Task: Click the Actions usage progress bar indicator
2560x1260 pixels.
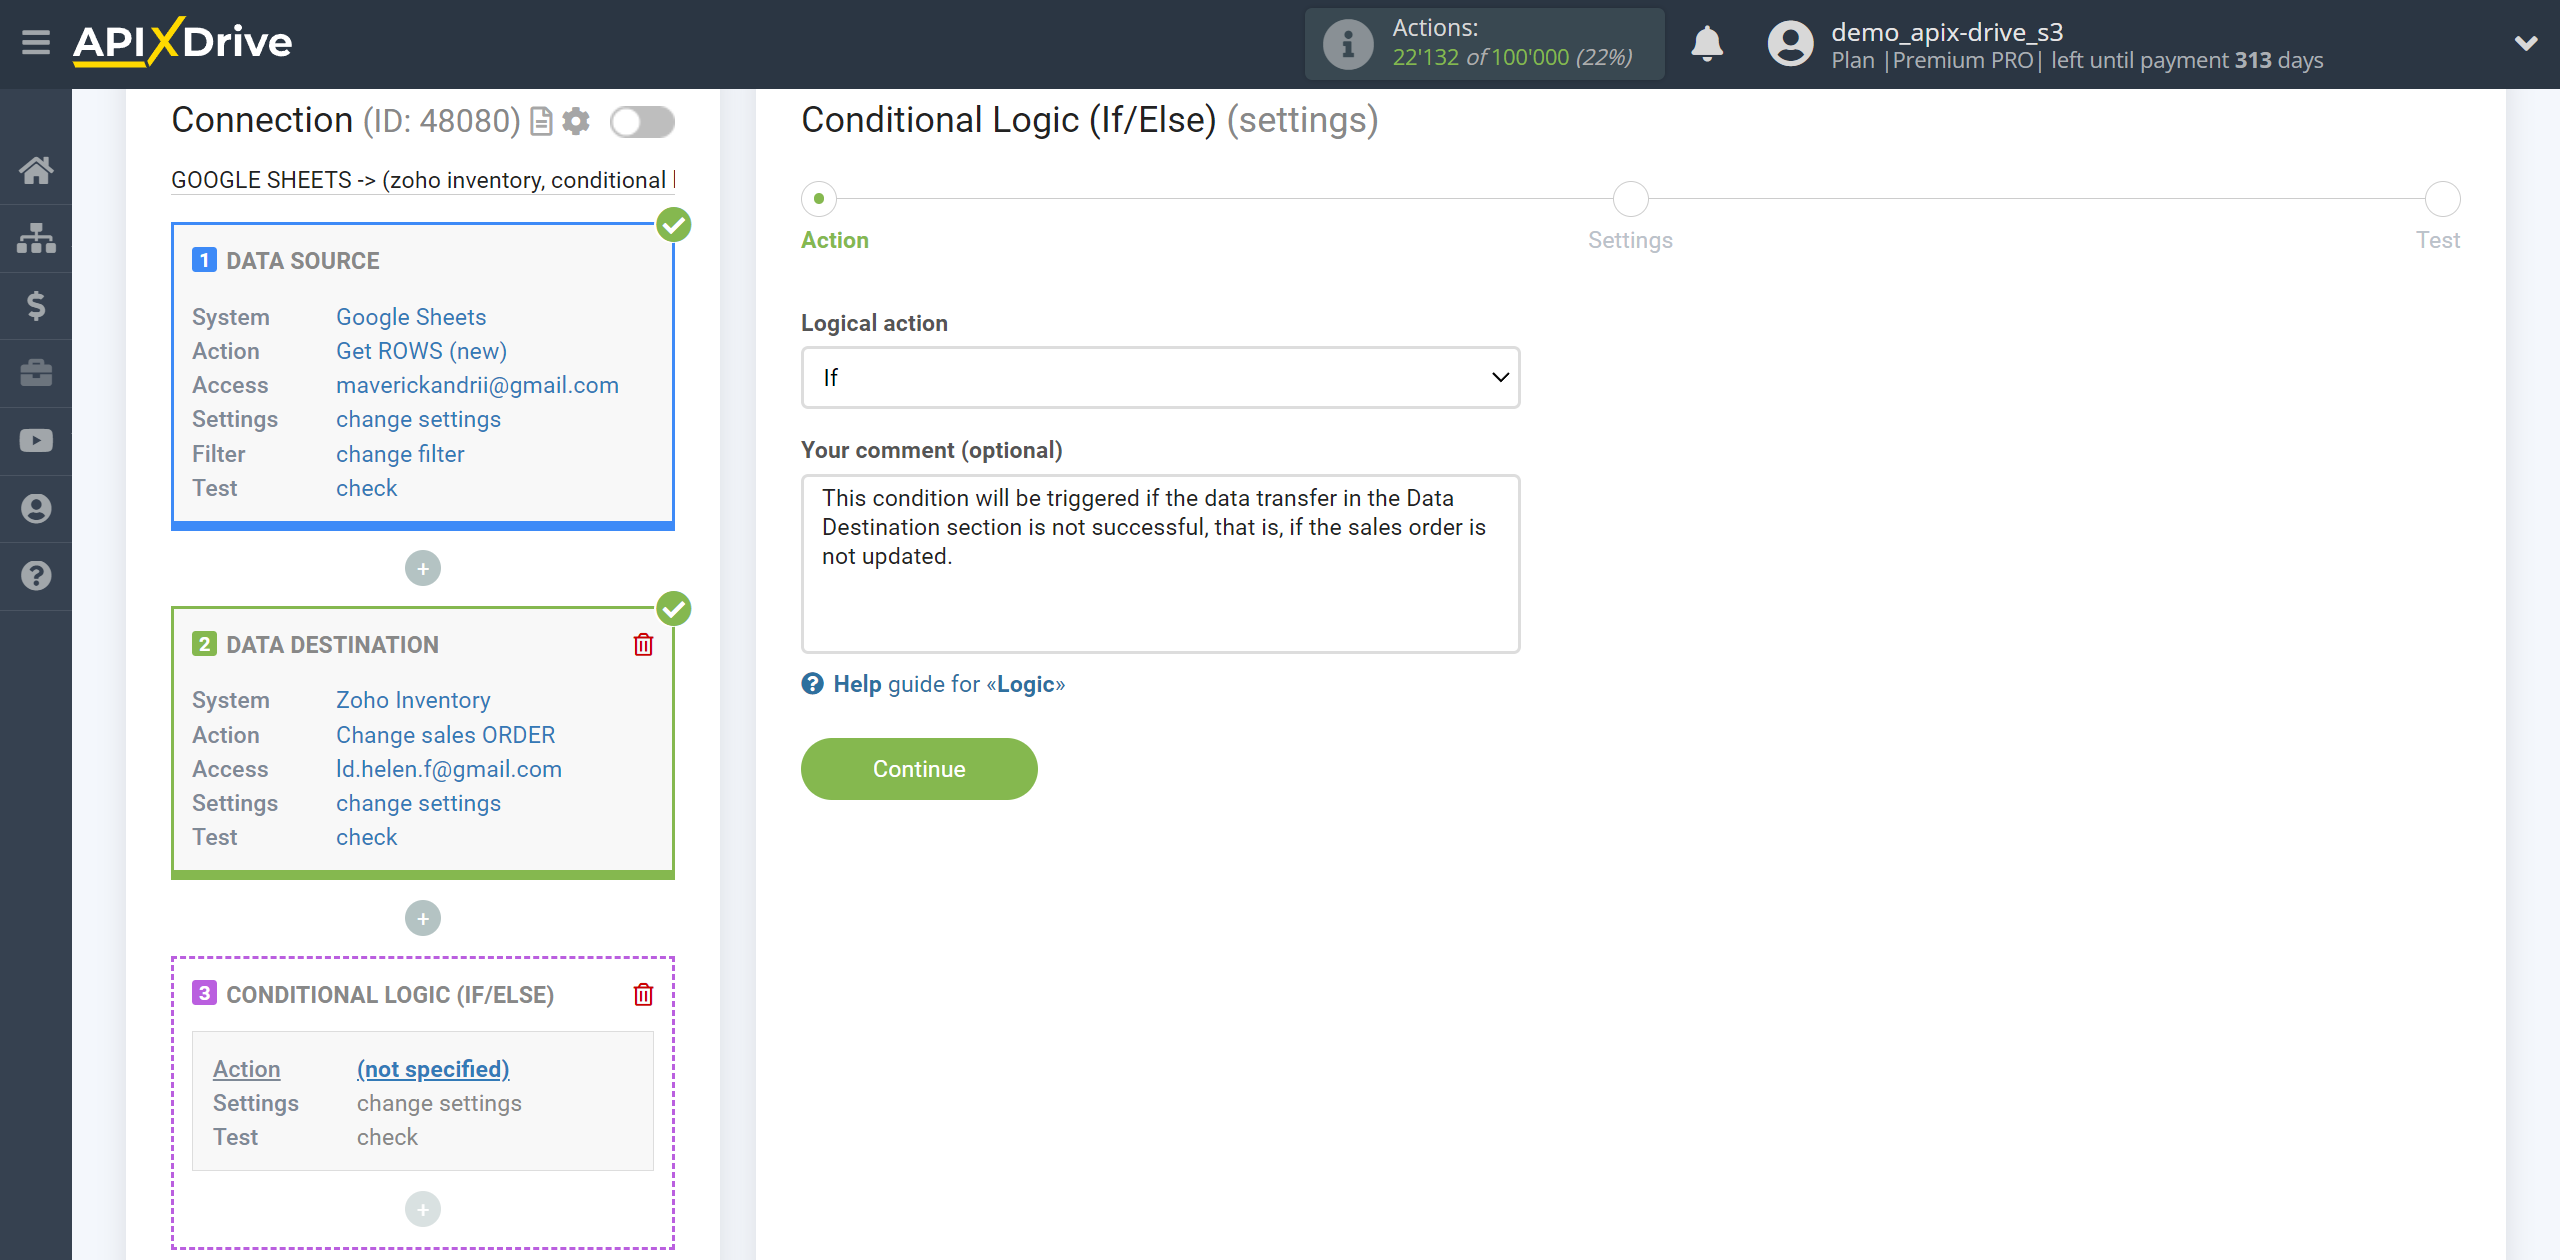Action: [x=1484, y=44]
